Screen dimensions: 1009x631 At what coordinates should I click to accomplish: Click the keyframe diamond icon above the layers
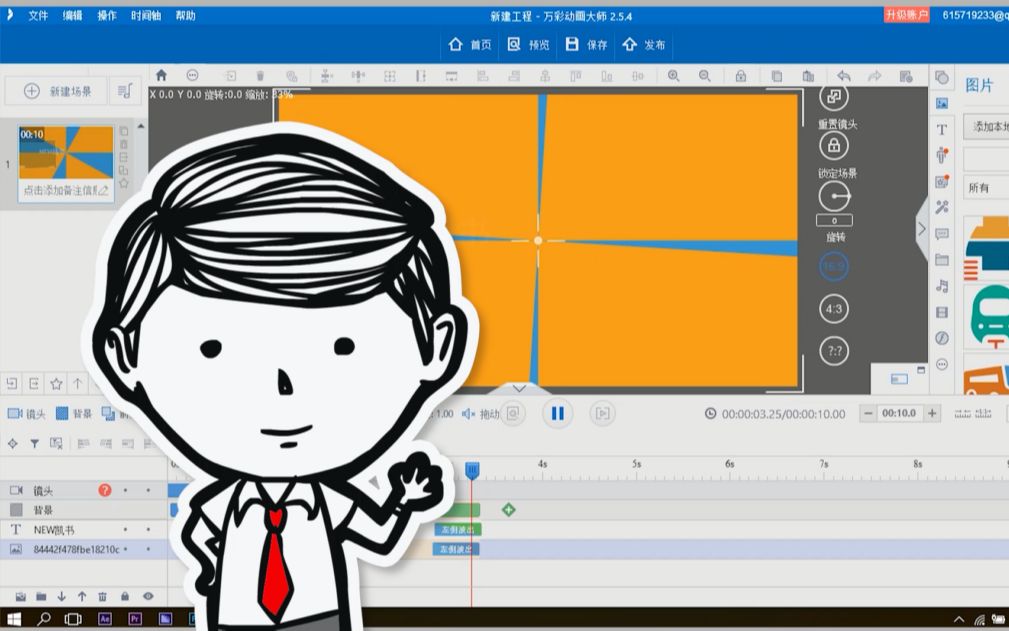tap(12, 443)
